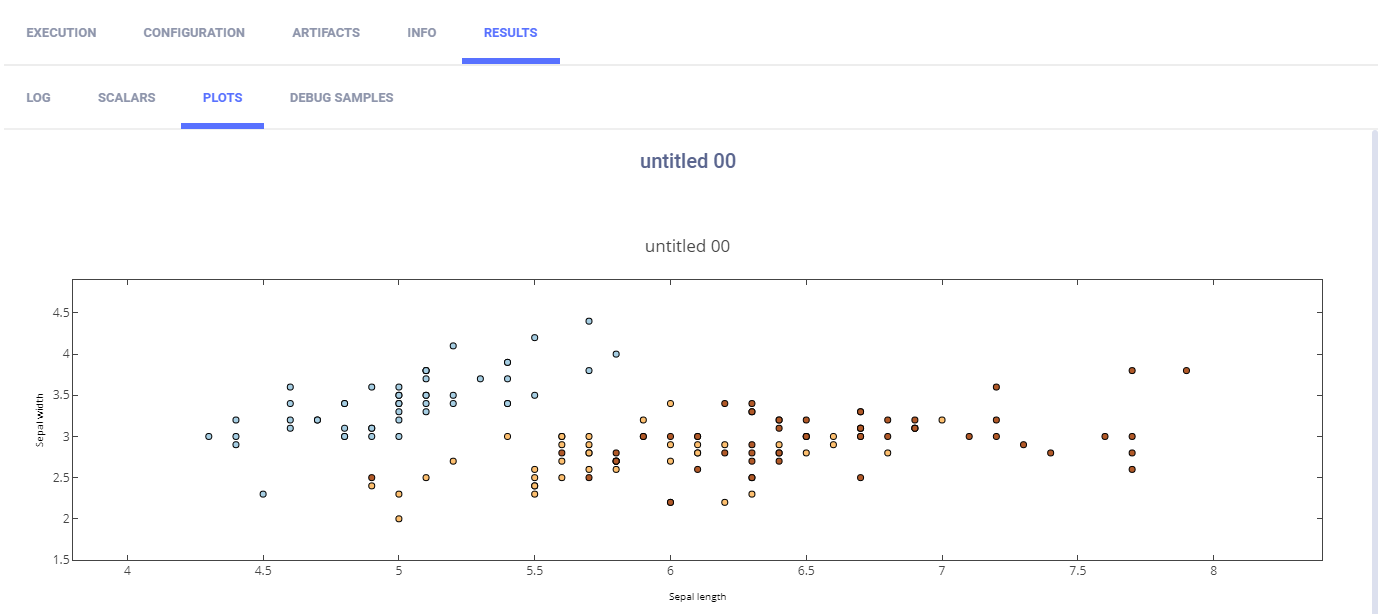Click the RESULTS tab
Image resolution: width=1378 pixels, height=614 pixels.
pyautogui.click(x=510, y=33)
